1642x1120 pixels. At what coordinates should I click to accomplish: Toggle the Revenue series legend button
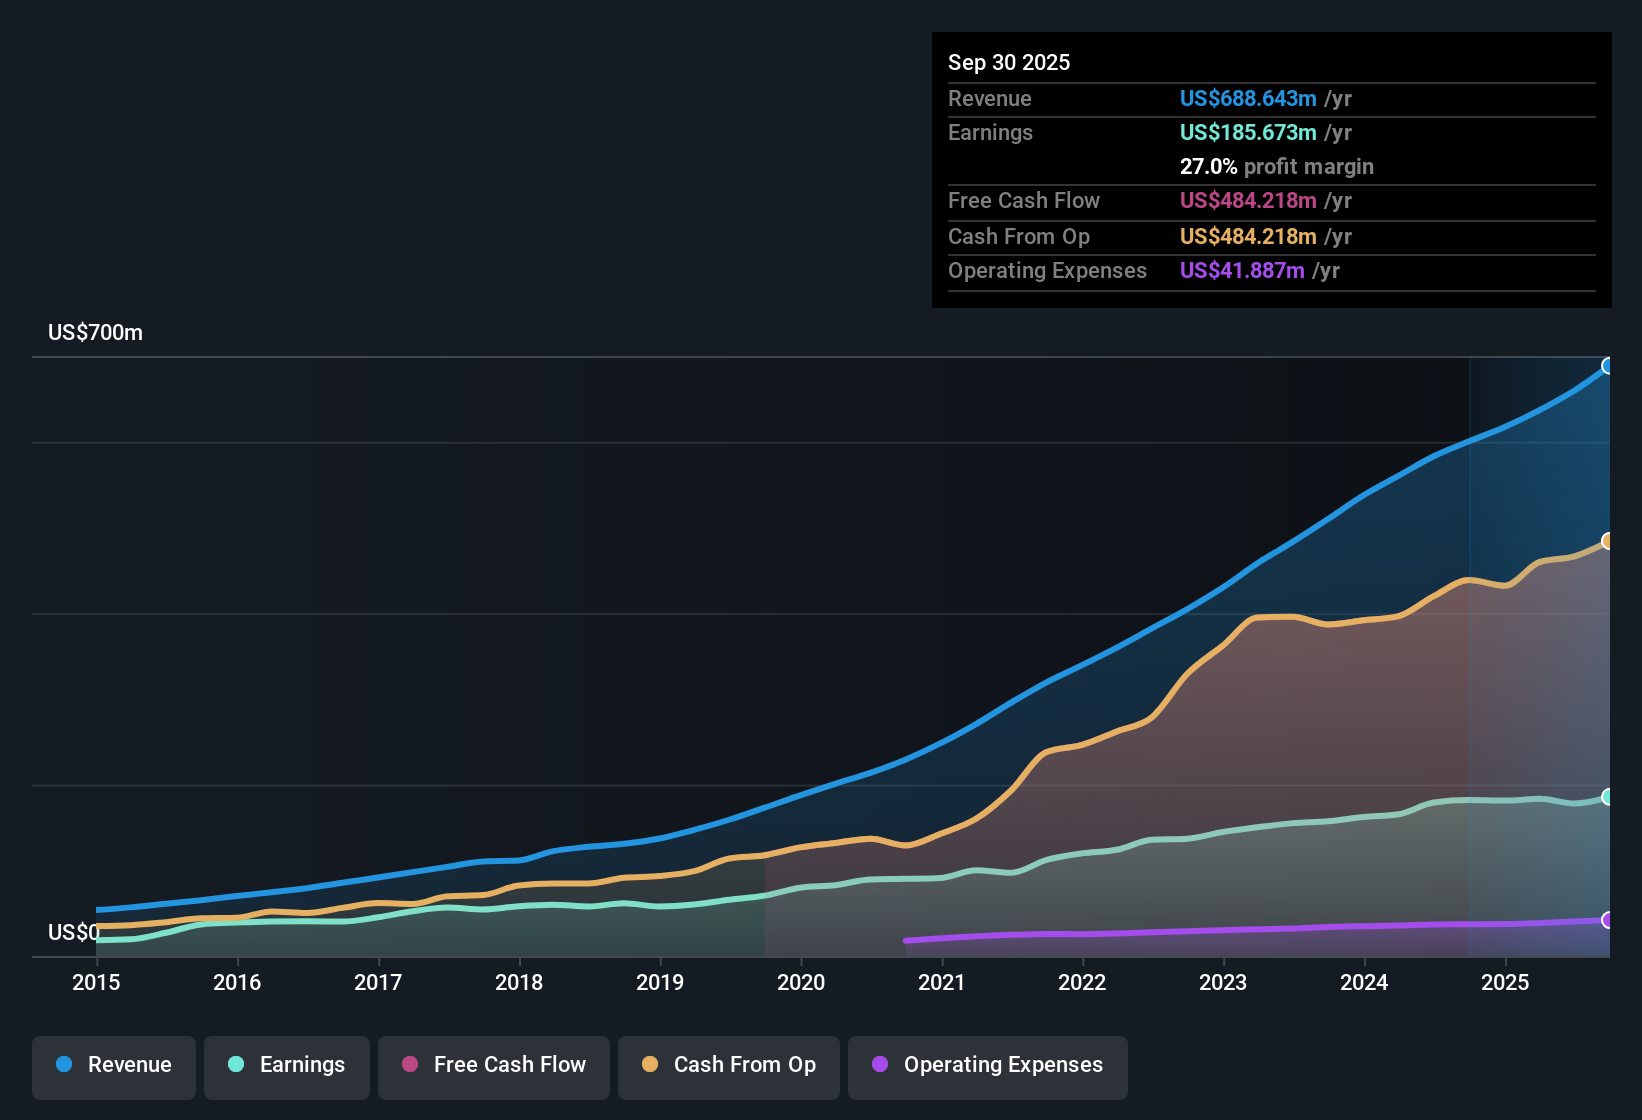tap(114, 1067)
